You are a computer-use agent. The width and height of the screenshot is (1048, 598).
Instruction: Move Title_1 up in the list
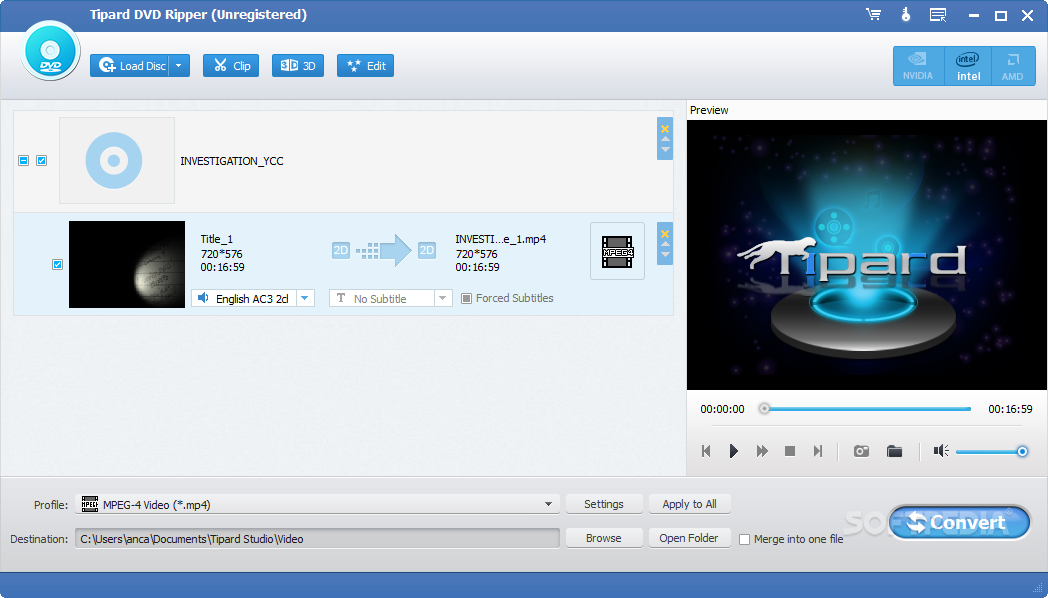[x=665, y=245]
